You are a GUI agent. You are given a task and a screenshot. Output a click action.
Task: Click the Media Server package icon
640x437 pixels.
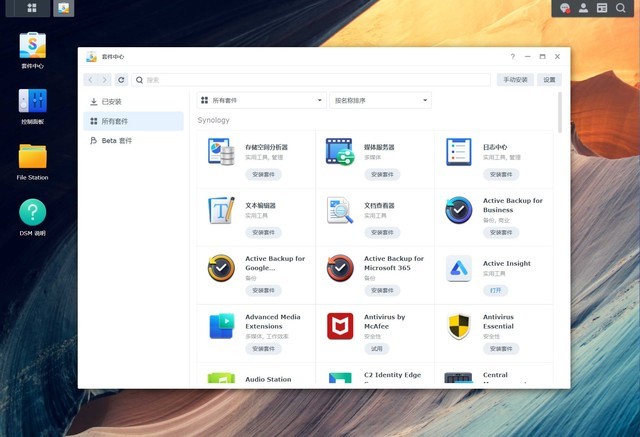[340, 152]
